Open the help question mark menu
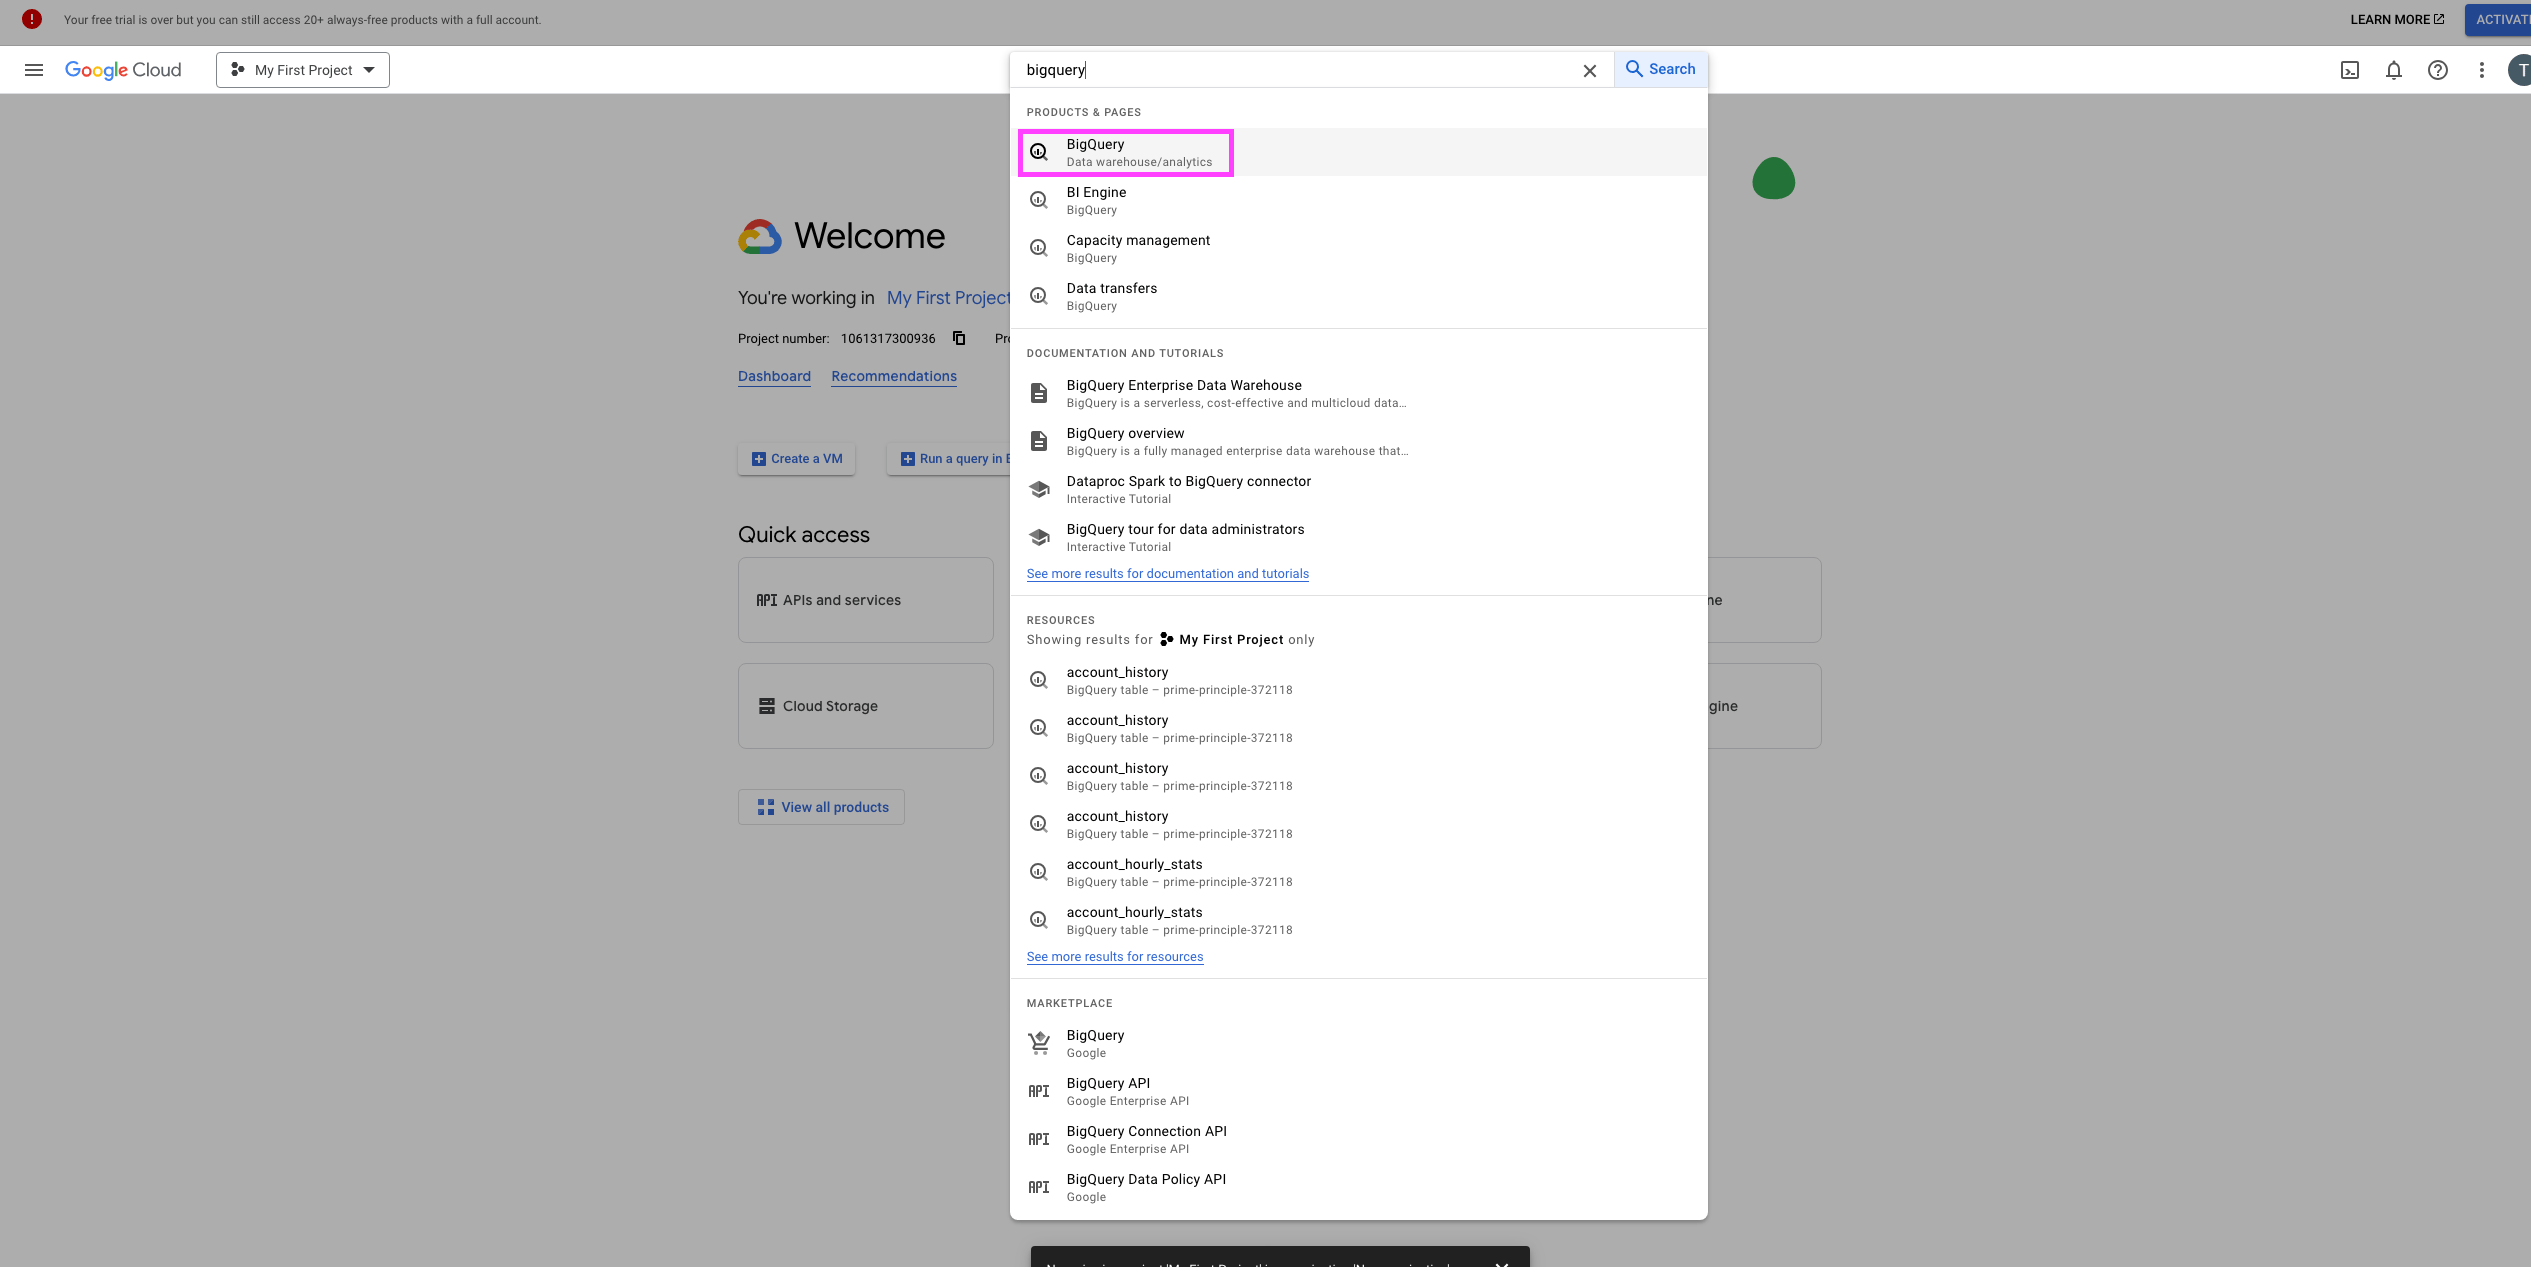Image resolution: width=2531 pixels, height=1267 pixels. coord(2438,70)
